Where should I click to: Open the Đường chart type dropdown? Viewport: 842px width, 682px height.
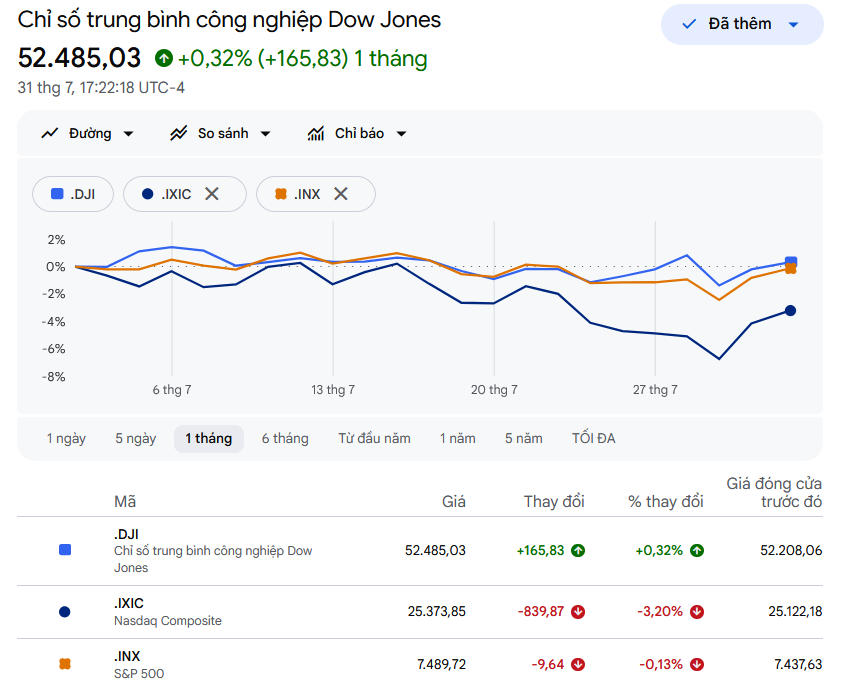click(x=88, y=133)
